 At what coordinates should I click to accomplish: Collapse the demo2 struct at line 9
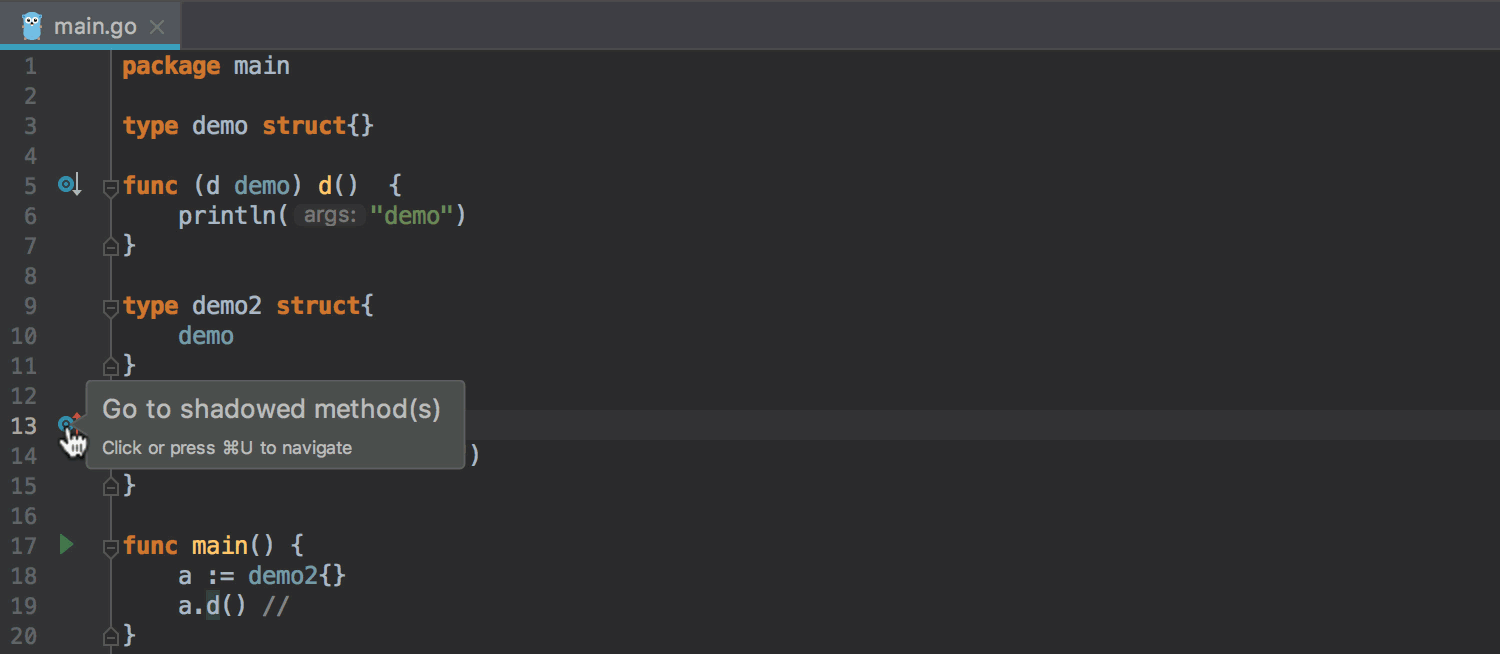click(x=111, y=307)
